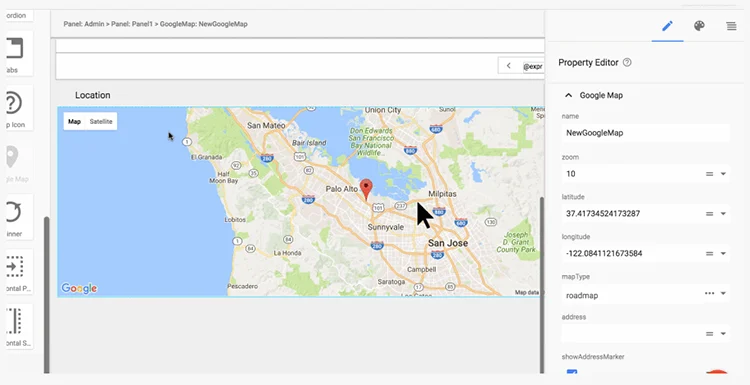This screenshot has width=750, height=385.
Task: Click the address input field
Action: pos(631,333)
